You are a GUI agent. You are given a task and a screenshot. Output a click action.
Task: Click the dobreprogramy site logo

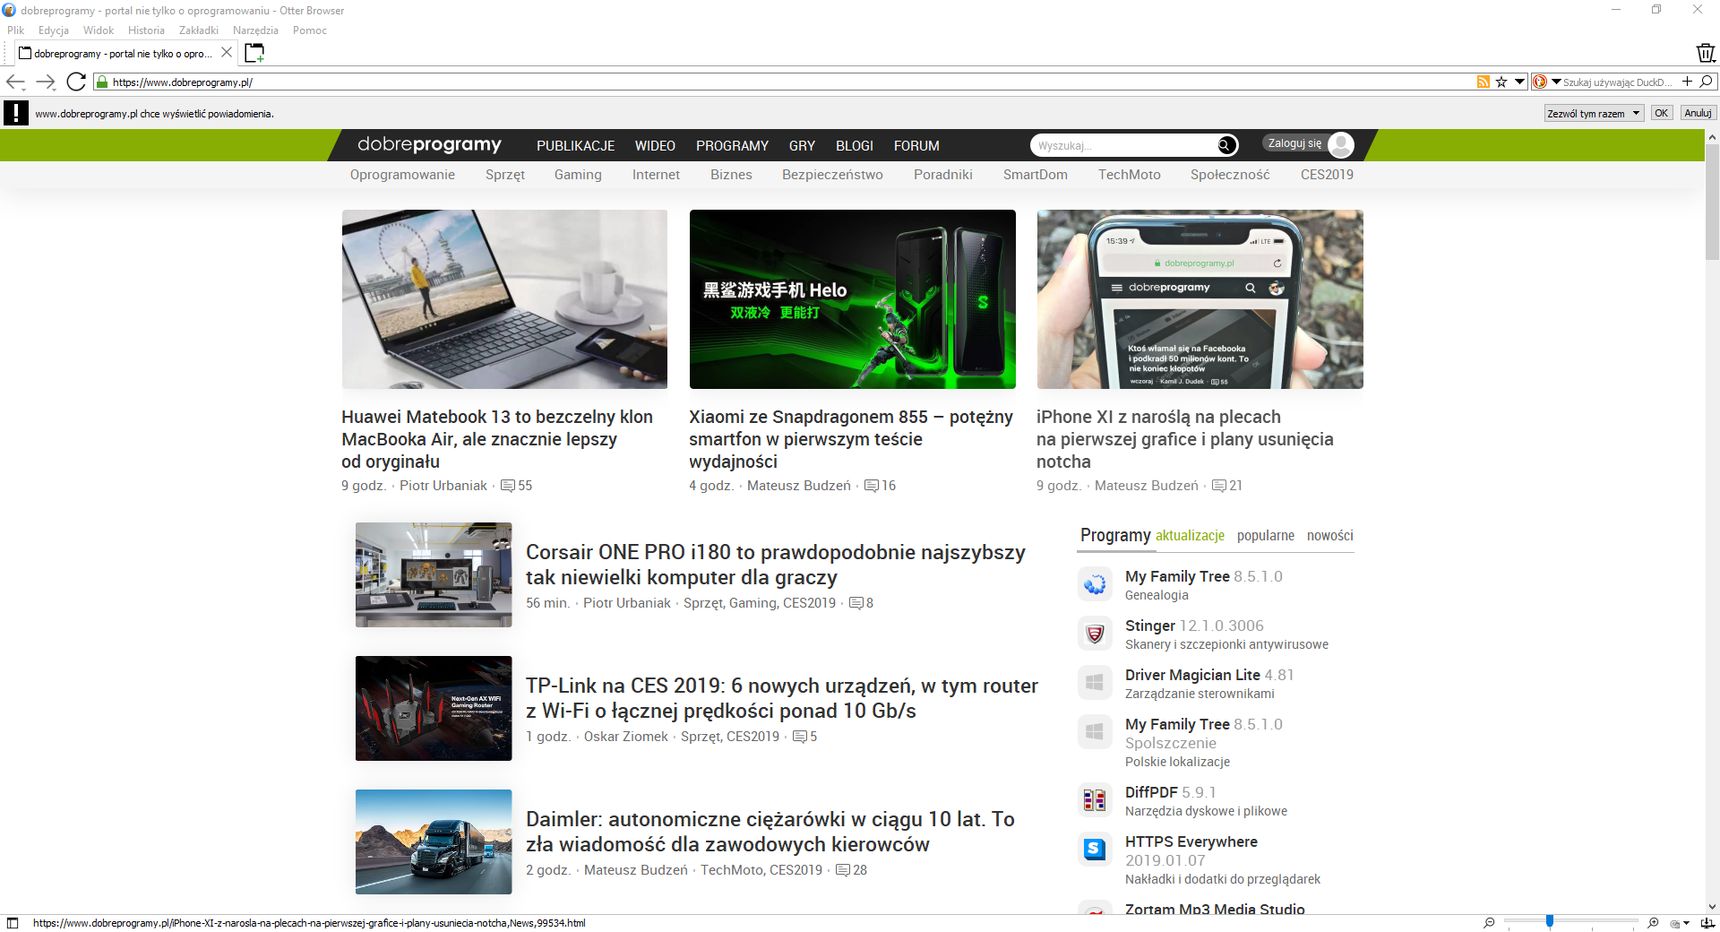coord(429,144)
